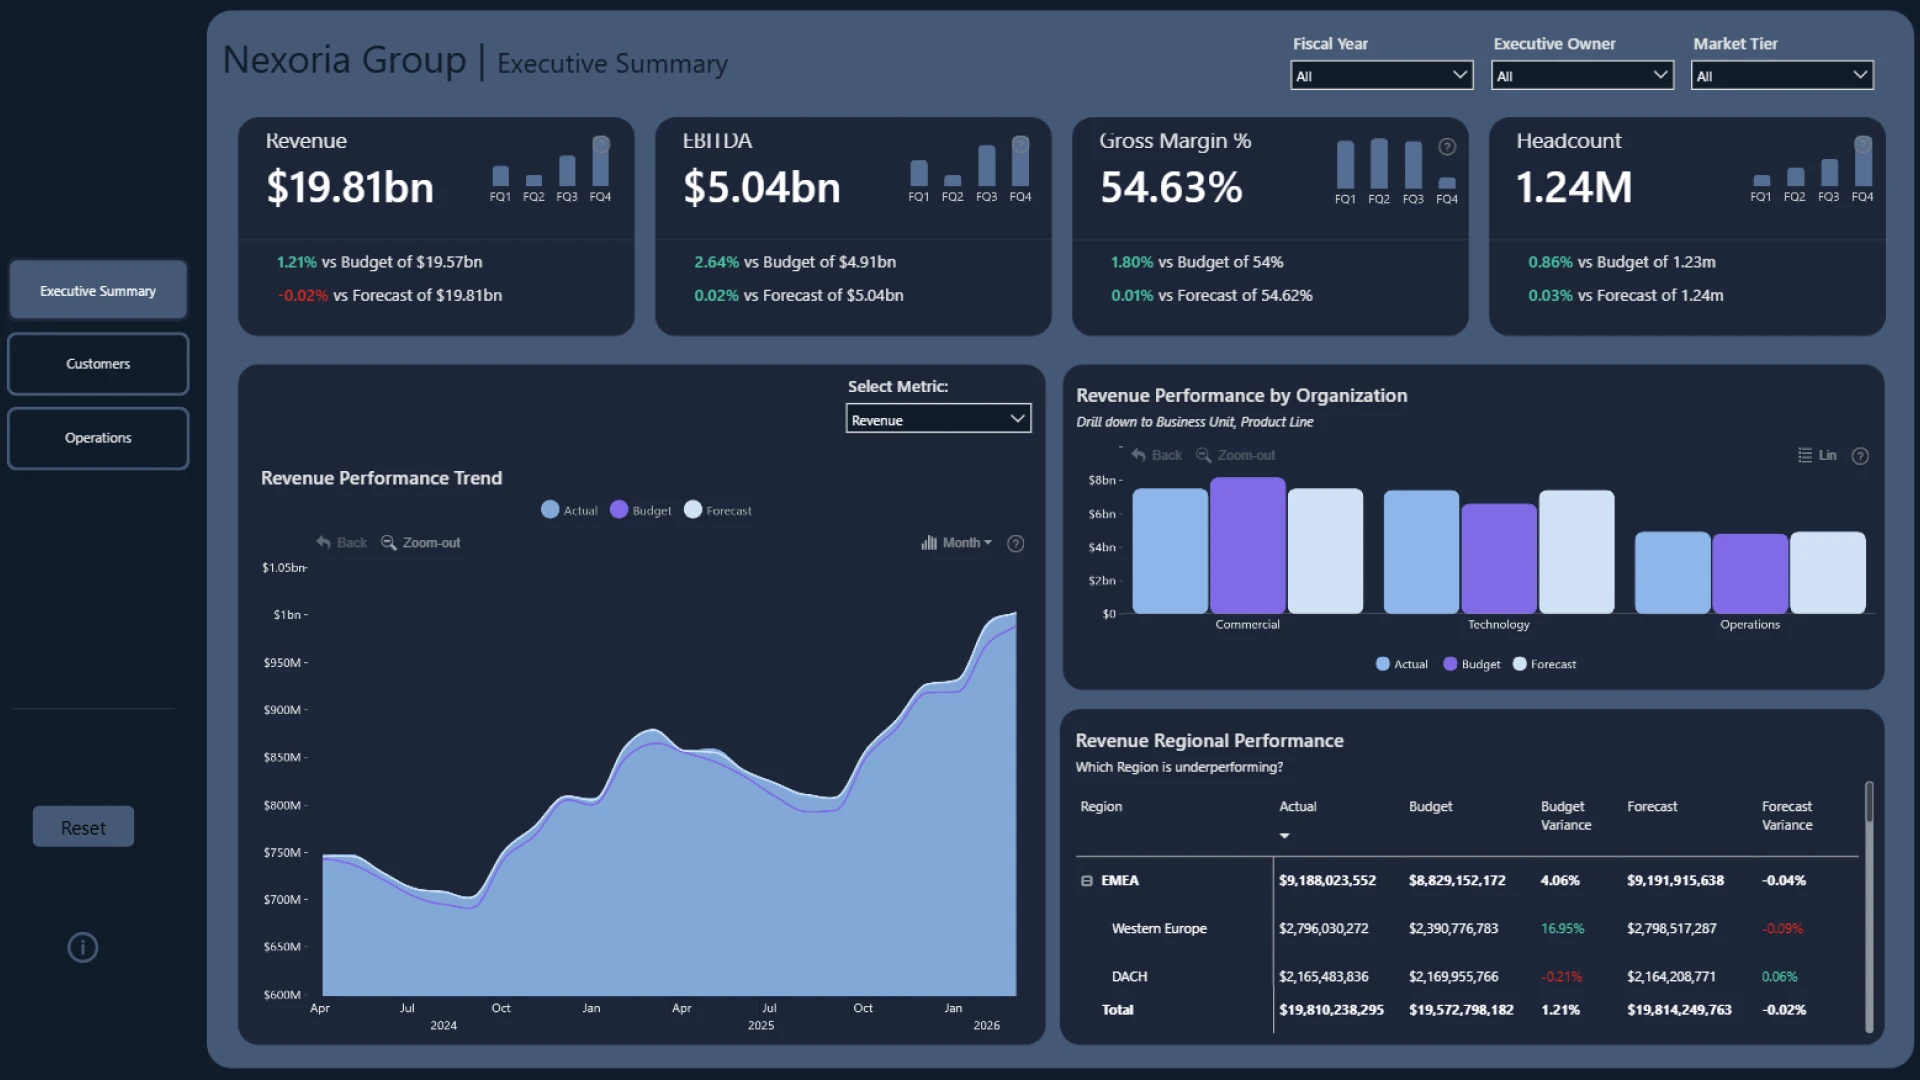Click the purple Commercial Budget bar
This screenshot has width=1920, height=1080.
click(1247, 545)
